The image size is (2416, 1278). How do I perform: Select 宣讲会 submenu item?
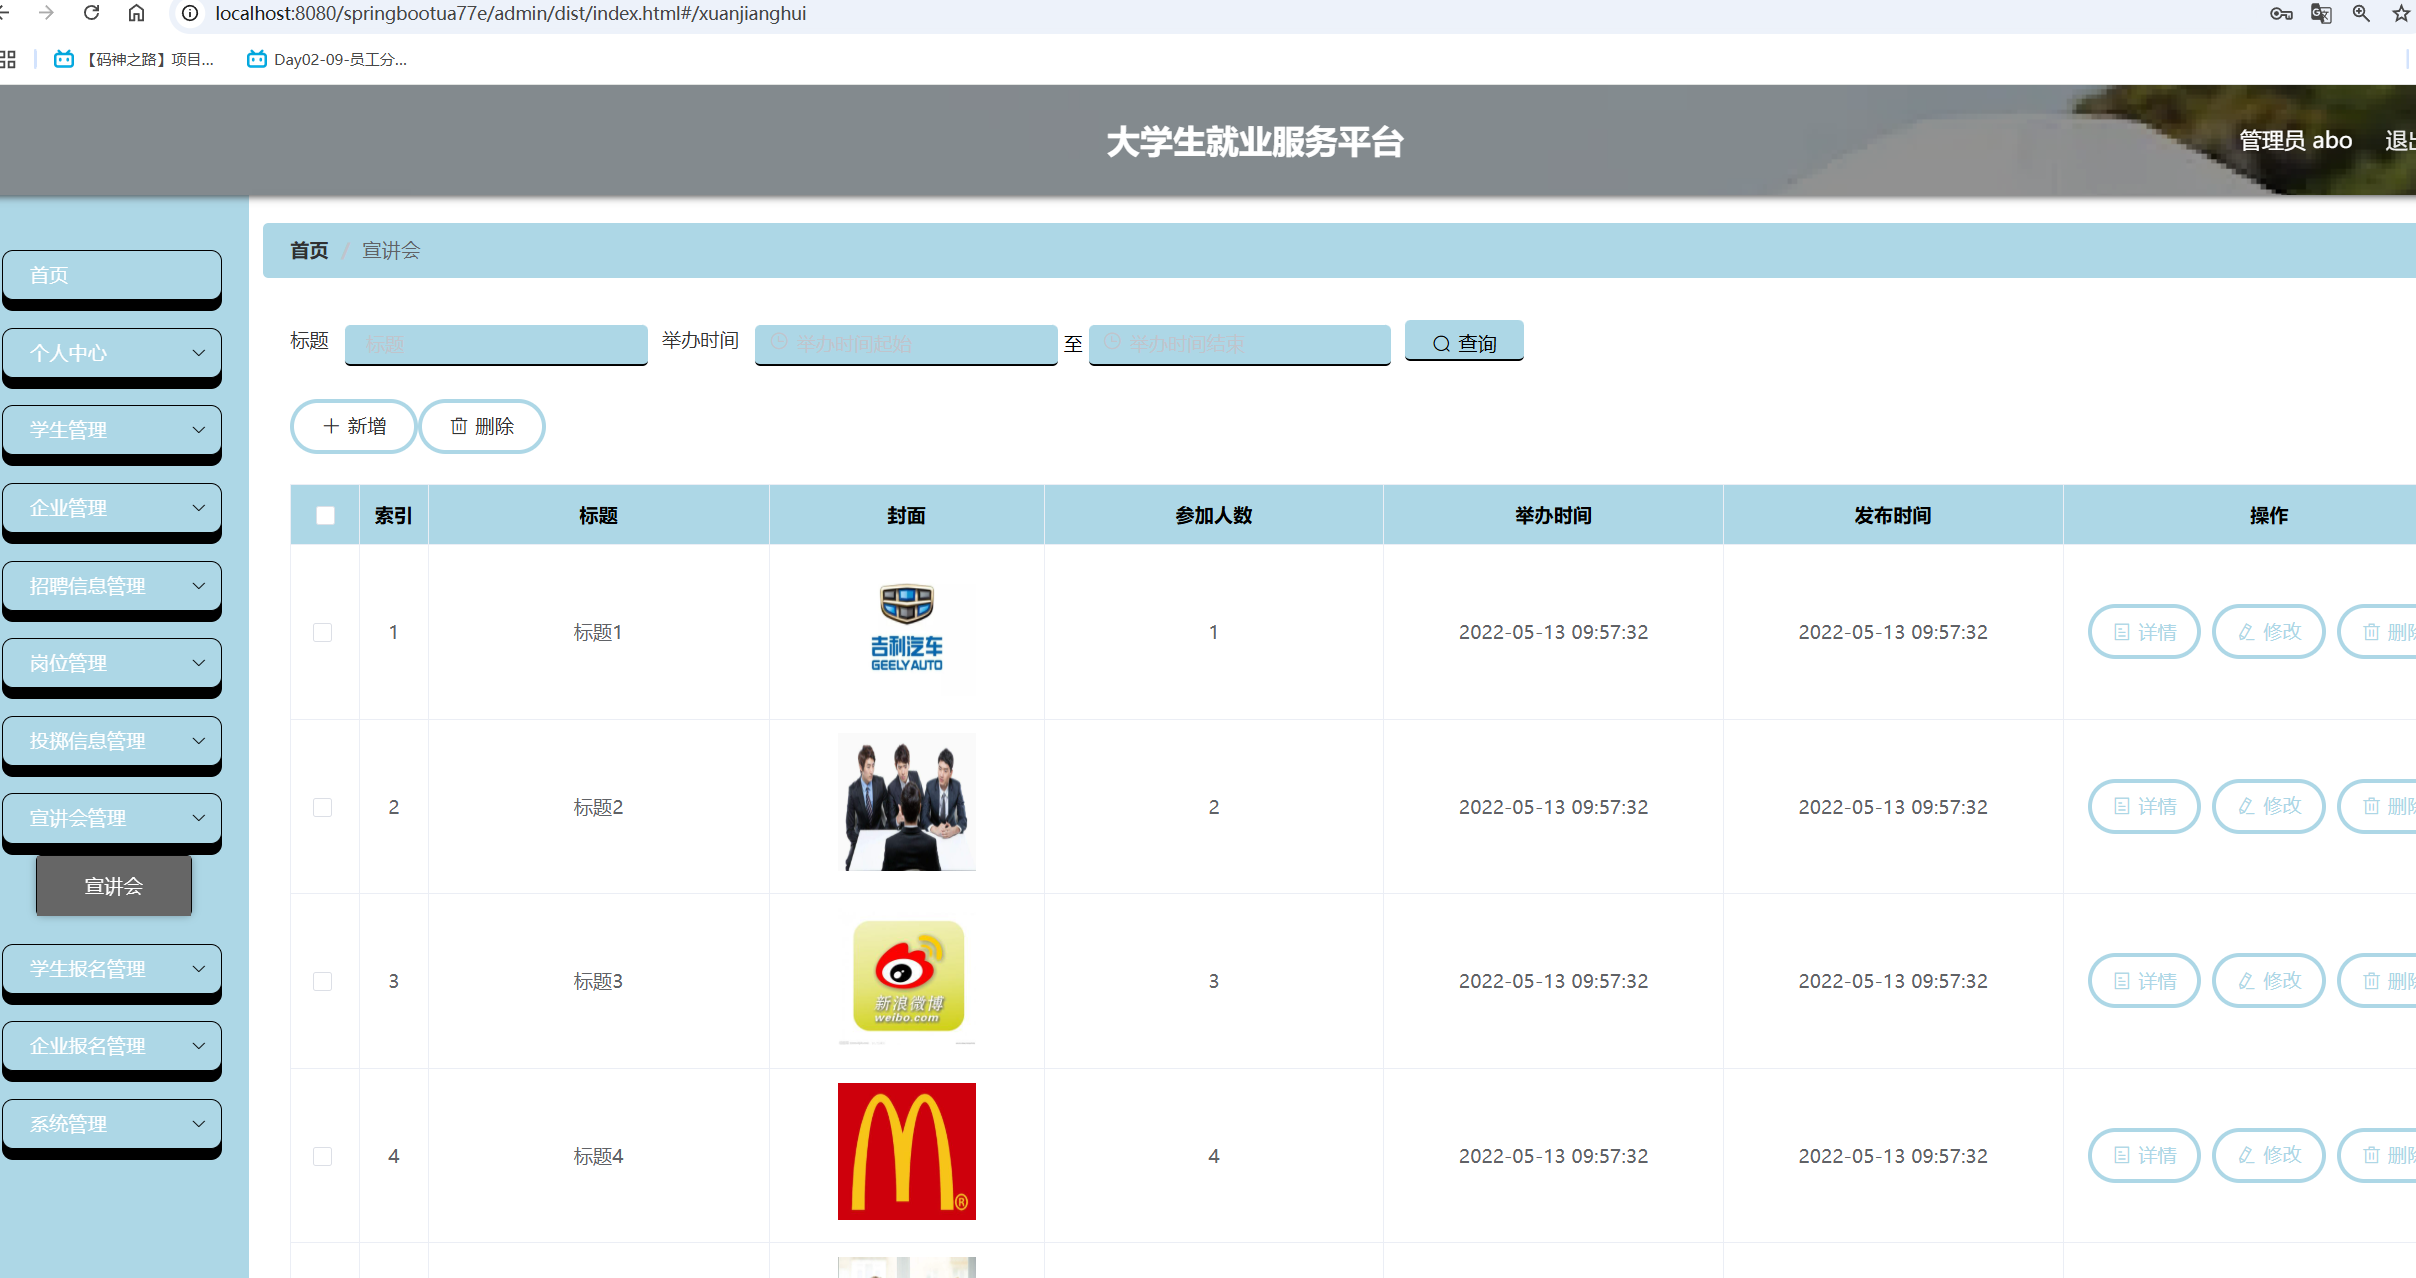click(114, 886)
